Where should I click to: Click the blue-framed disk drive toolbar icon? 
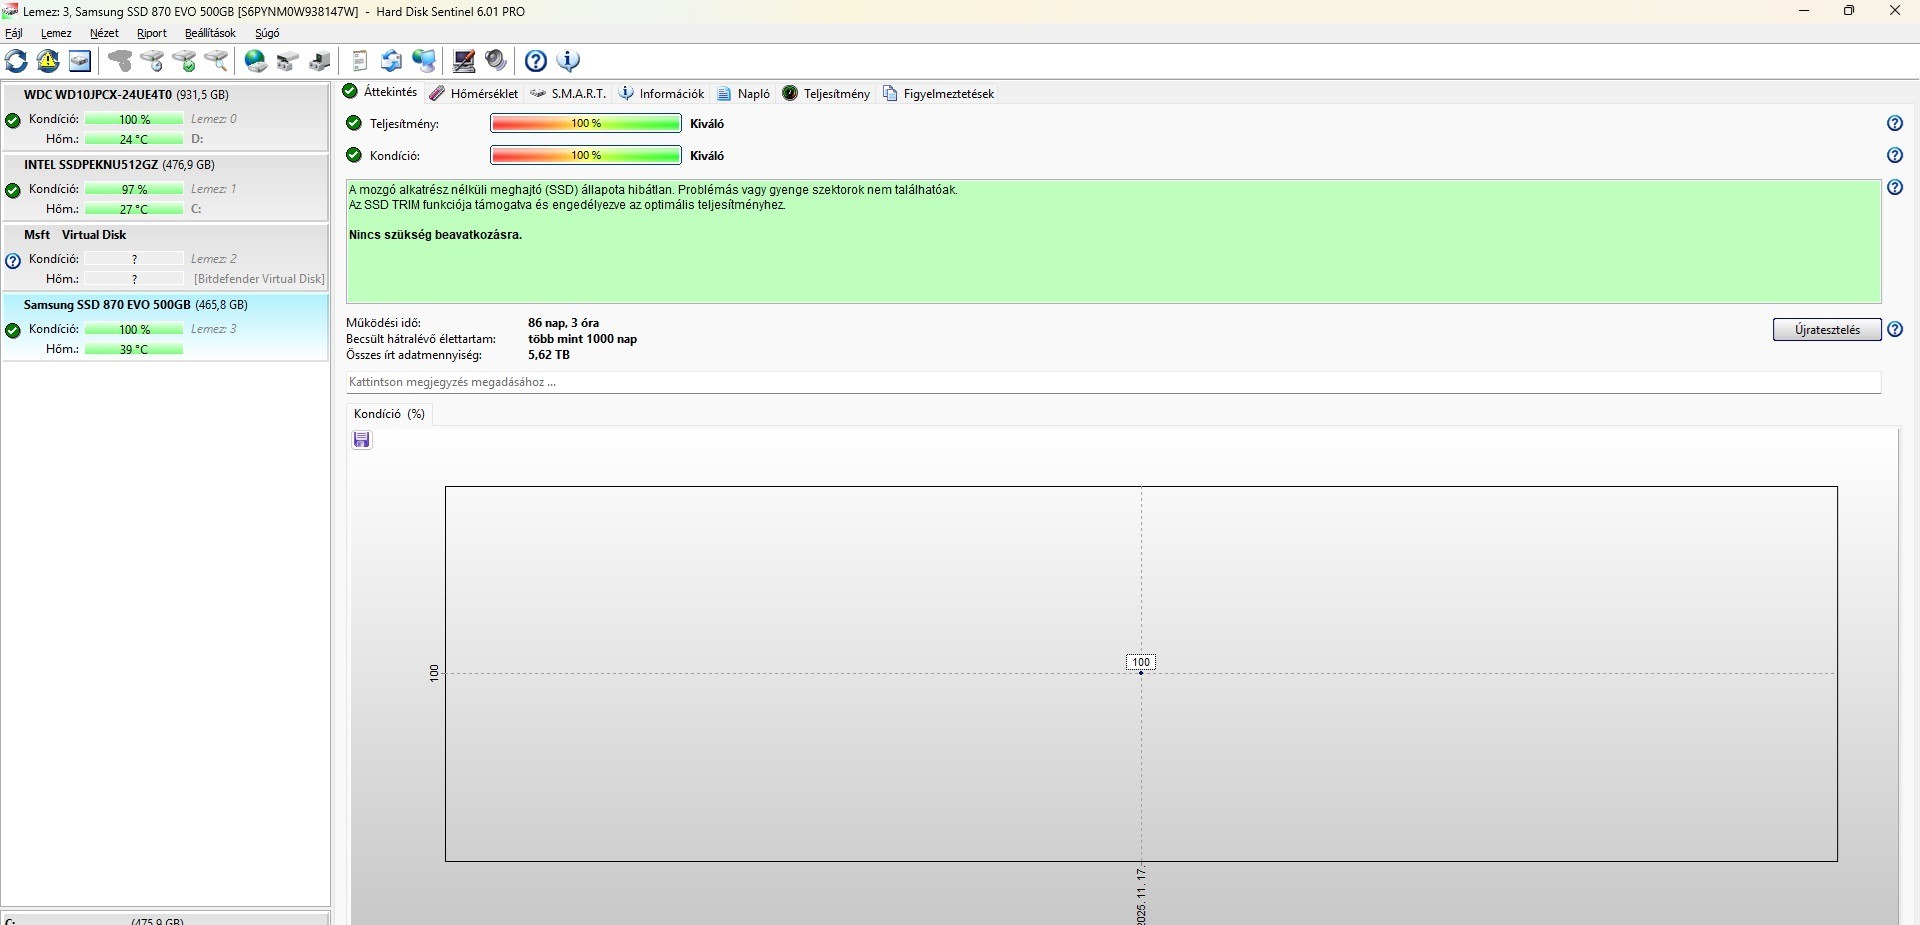pyautogui.click(x=80, y=61)
